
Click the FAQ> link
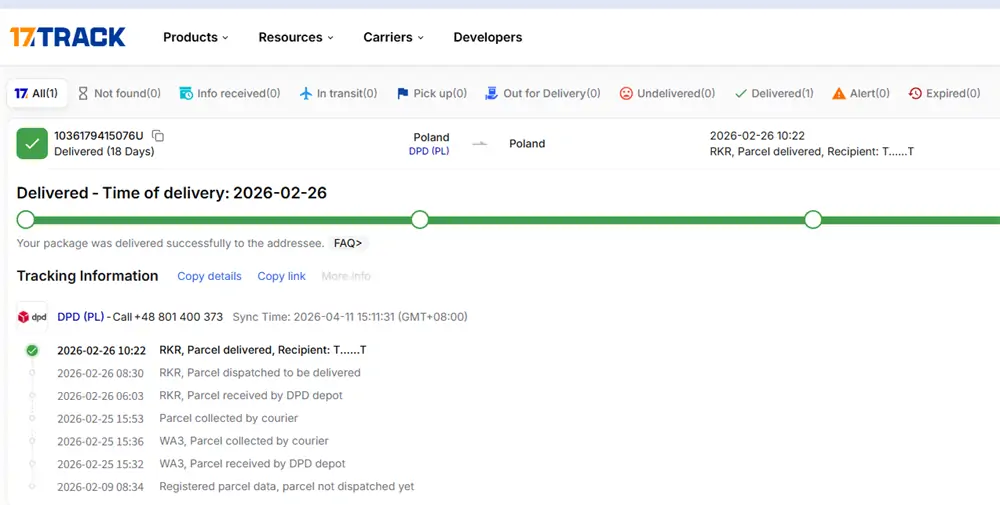point(348,243)
